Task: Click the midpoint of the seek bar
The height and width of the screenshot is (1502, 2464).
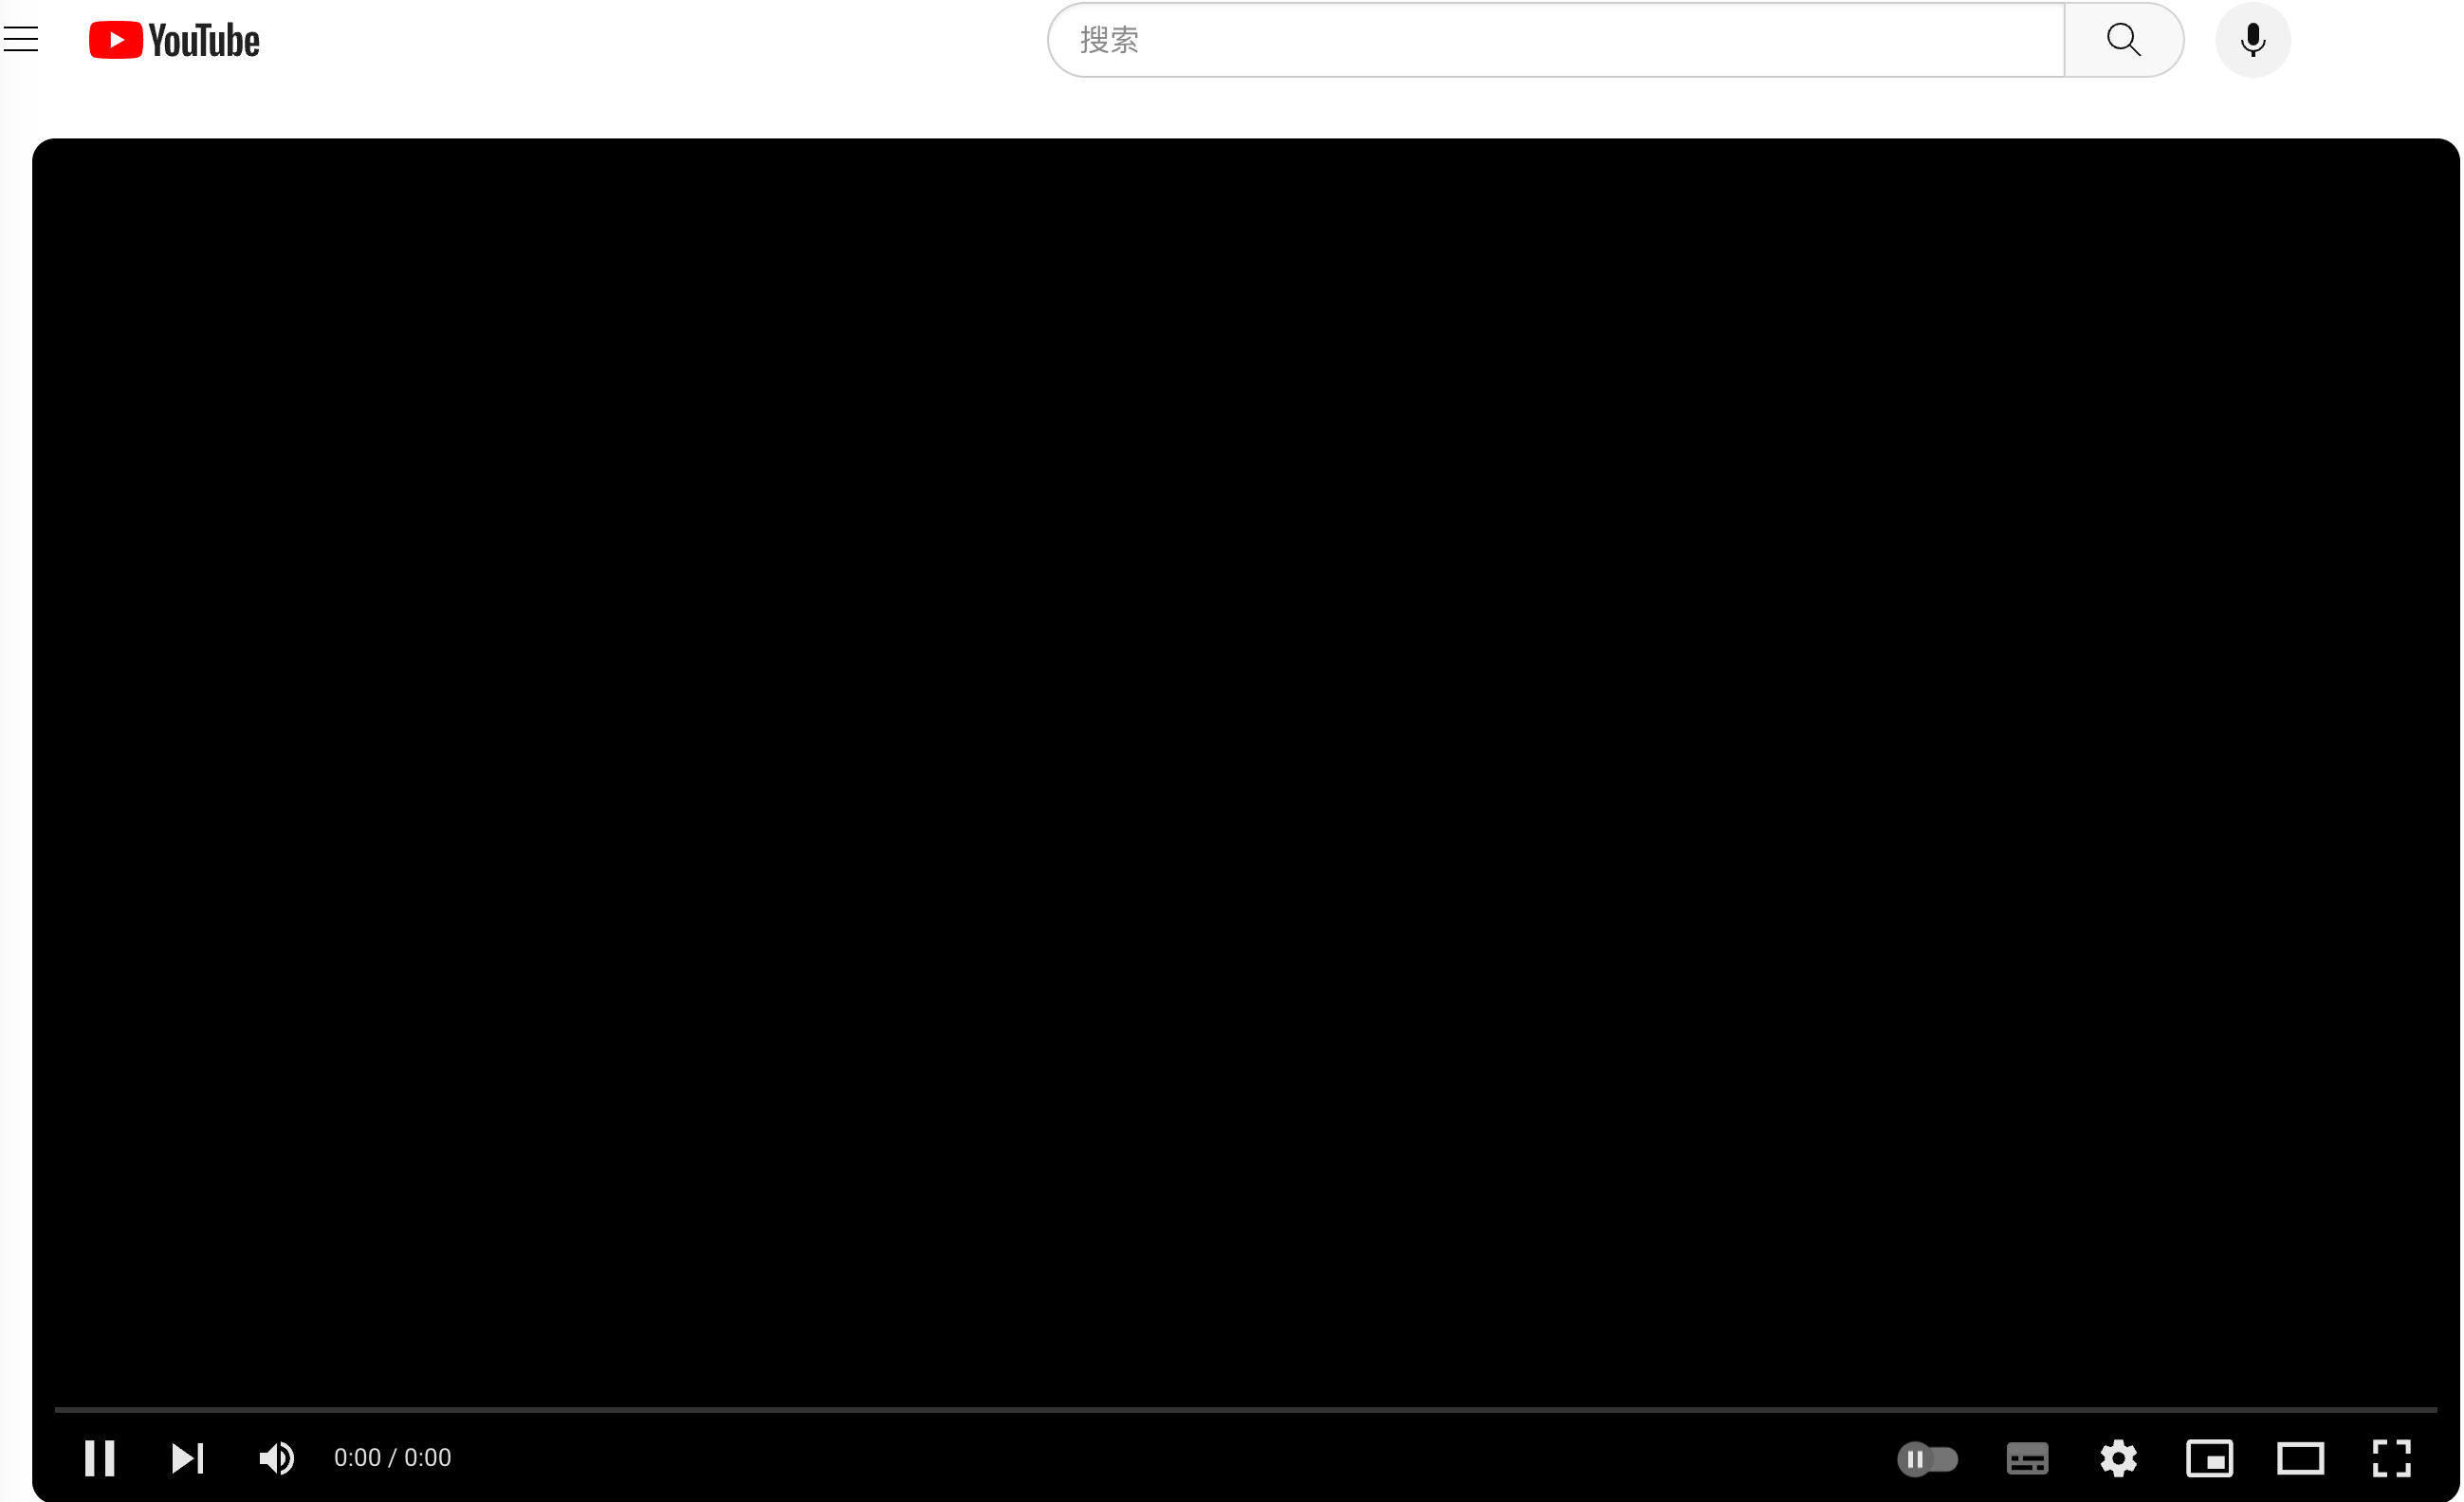Action: (1246, 1409)
